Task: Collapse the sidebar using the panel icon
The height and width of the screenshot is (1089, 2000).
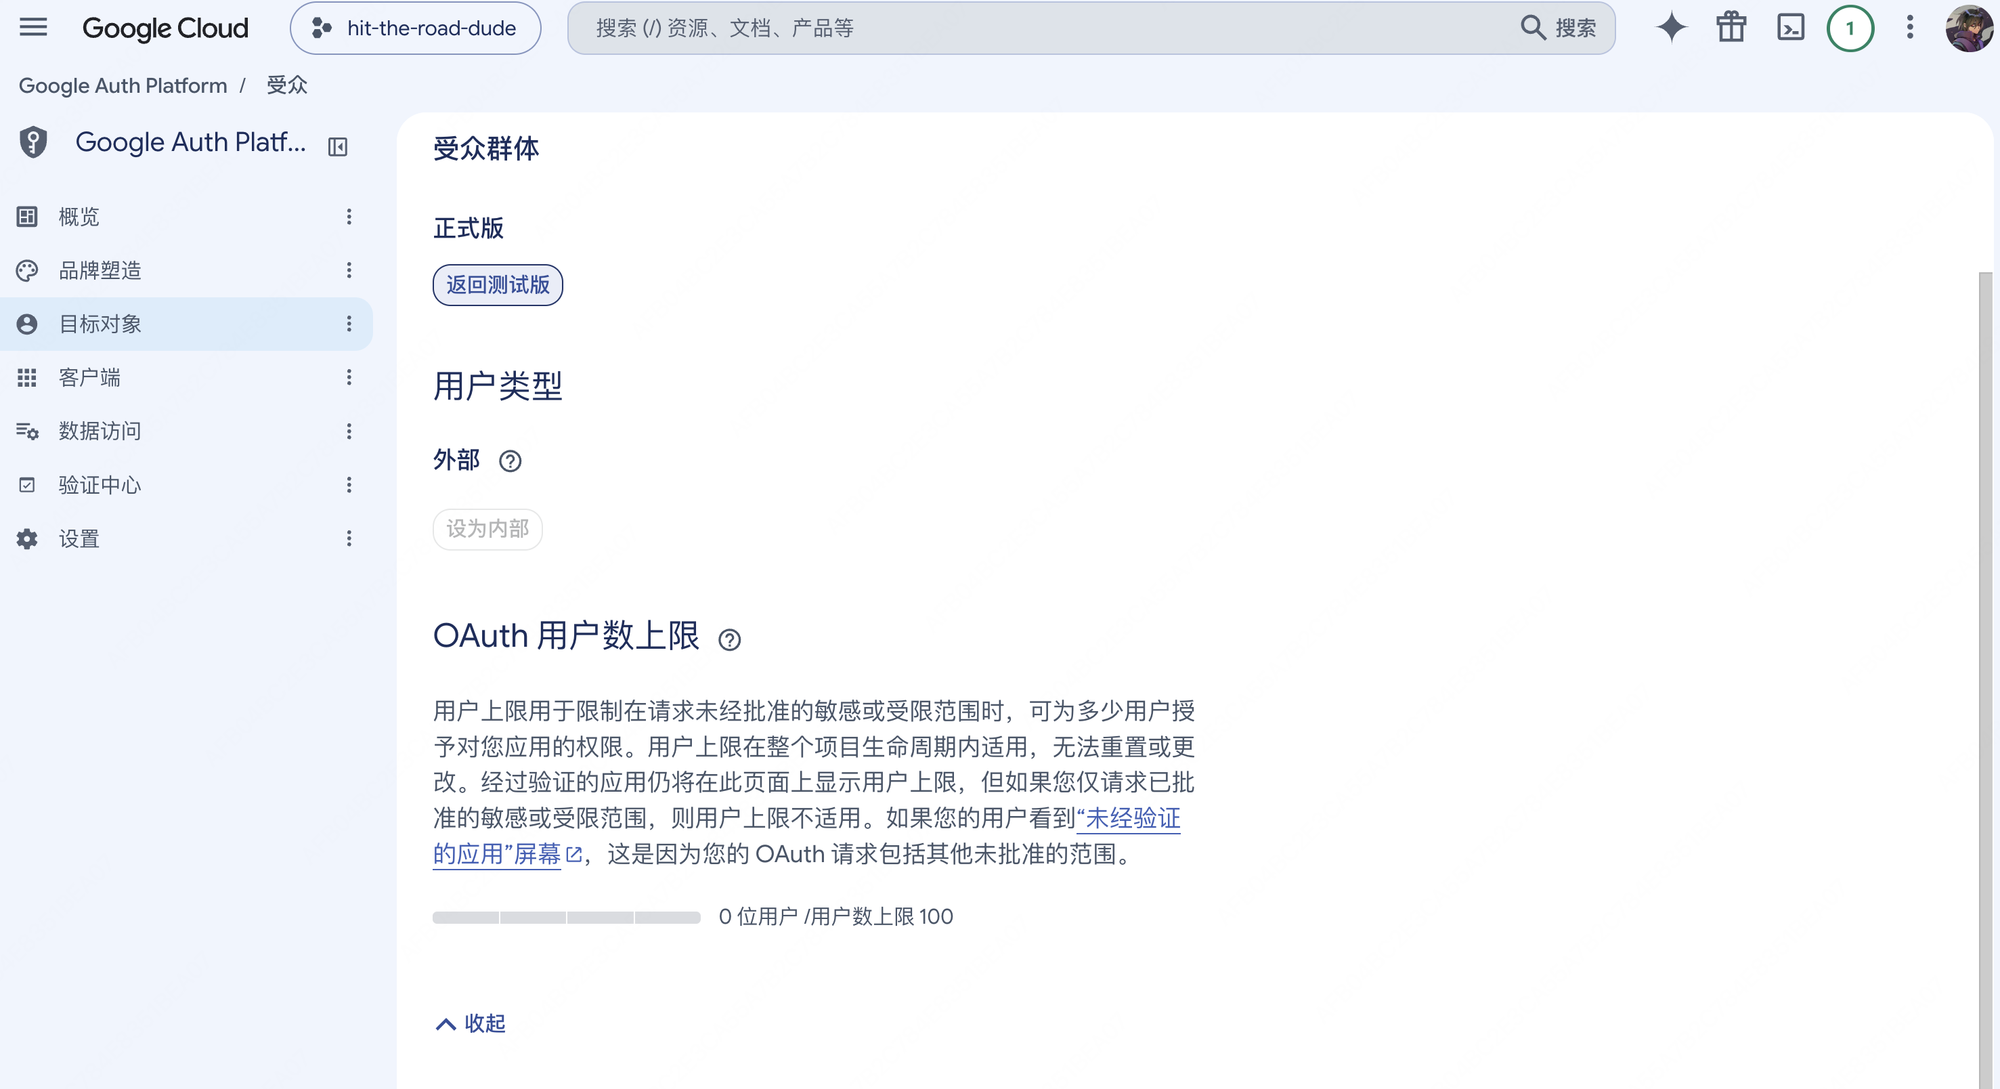Action: pyautogui.click(x=338, y=147)
